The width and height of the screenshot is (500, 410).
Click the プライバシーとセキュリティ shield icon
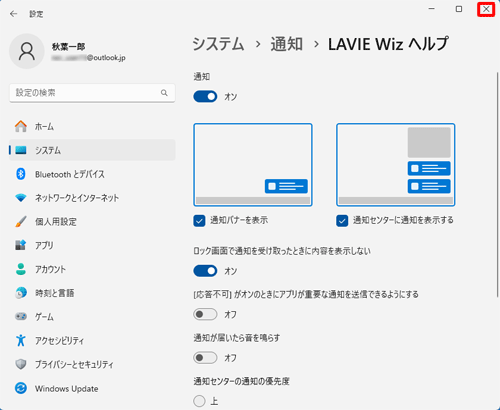pyautogui.click(x=21, y=364)
